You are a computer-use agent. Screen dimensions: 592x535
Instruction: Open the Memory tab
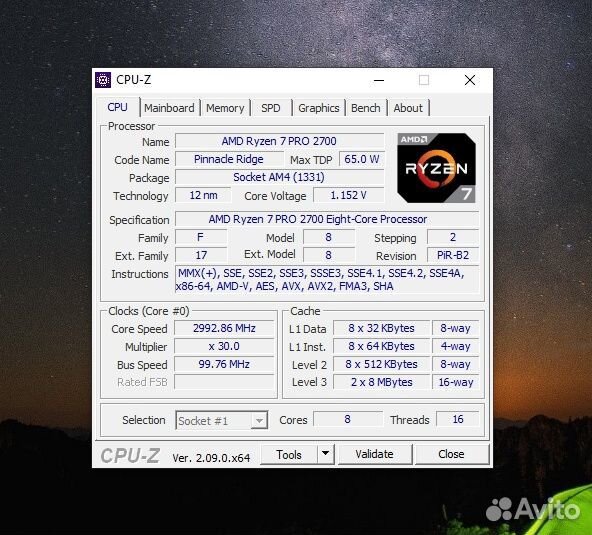(225, 108)
